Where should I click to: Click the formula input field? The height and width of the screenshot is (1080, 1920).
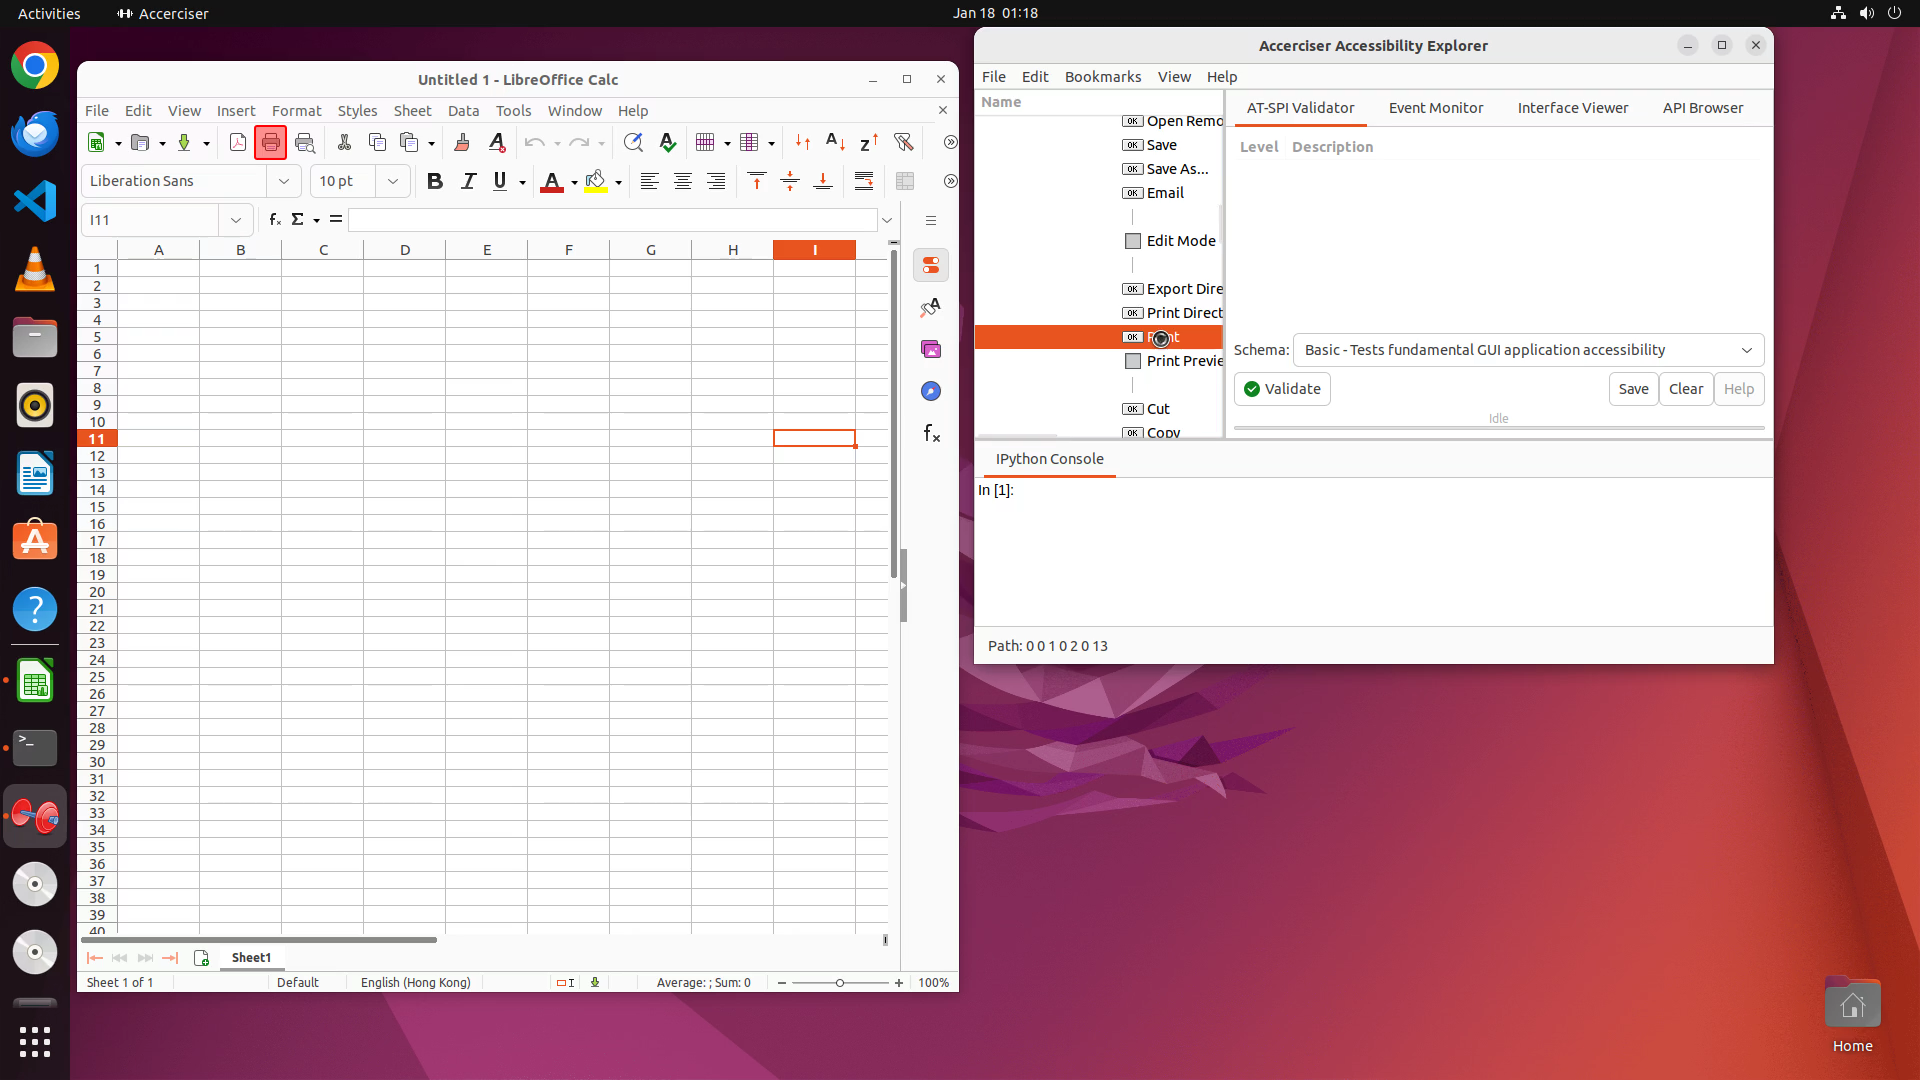pos(613,220)
